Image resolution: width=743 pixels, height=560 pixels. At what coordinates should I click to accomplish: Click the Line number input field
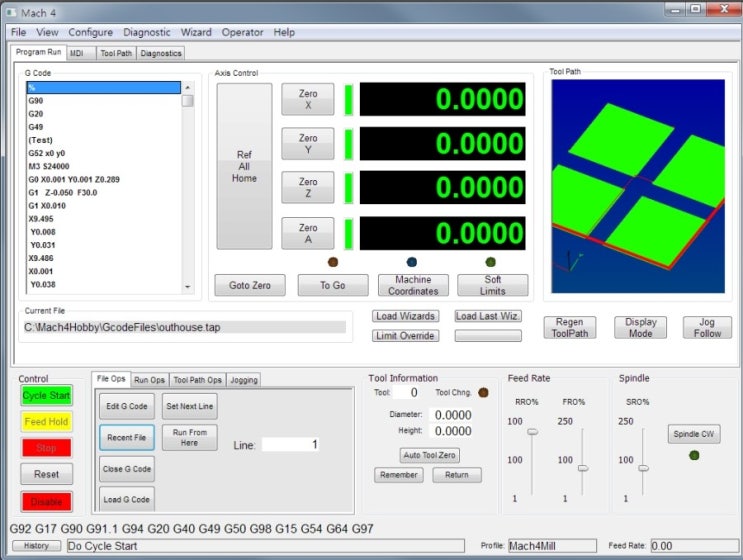point(290,444)
